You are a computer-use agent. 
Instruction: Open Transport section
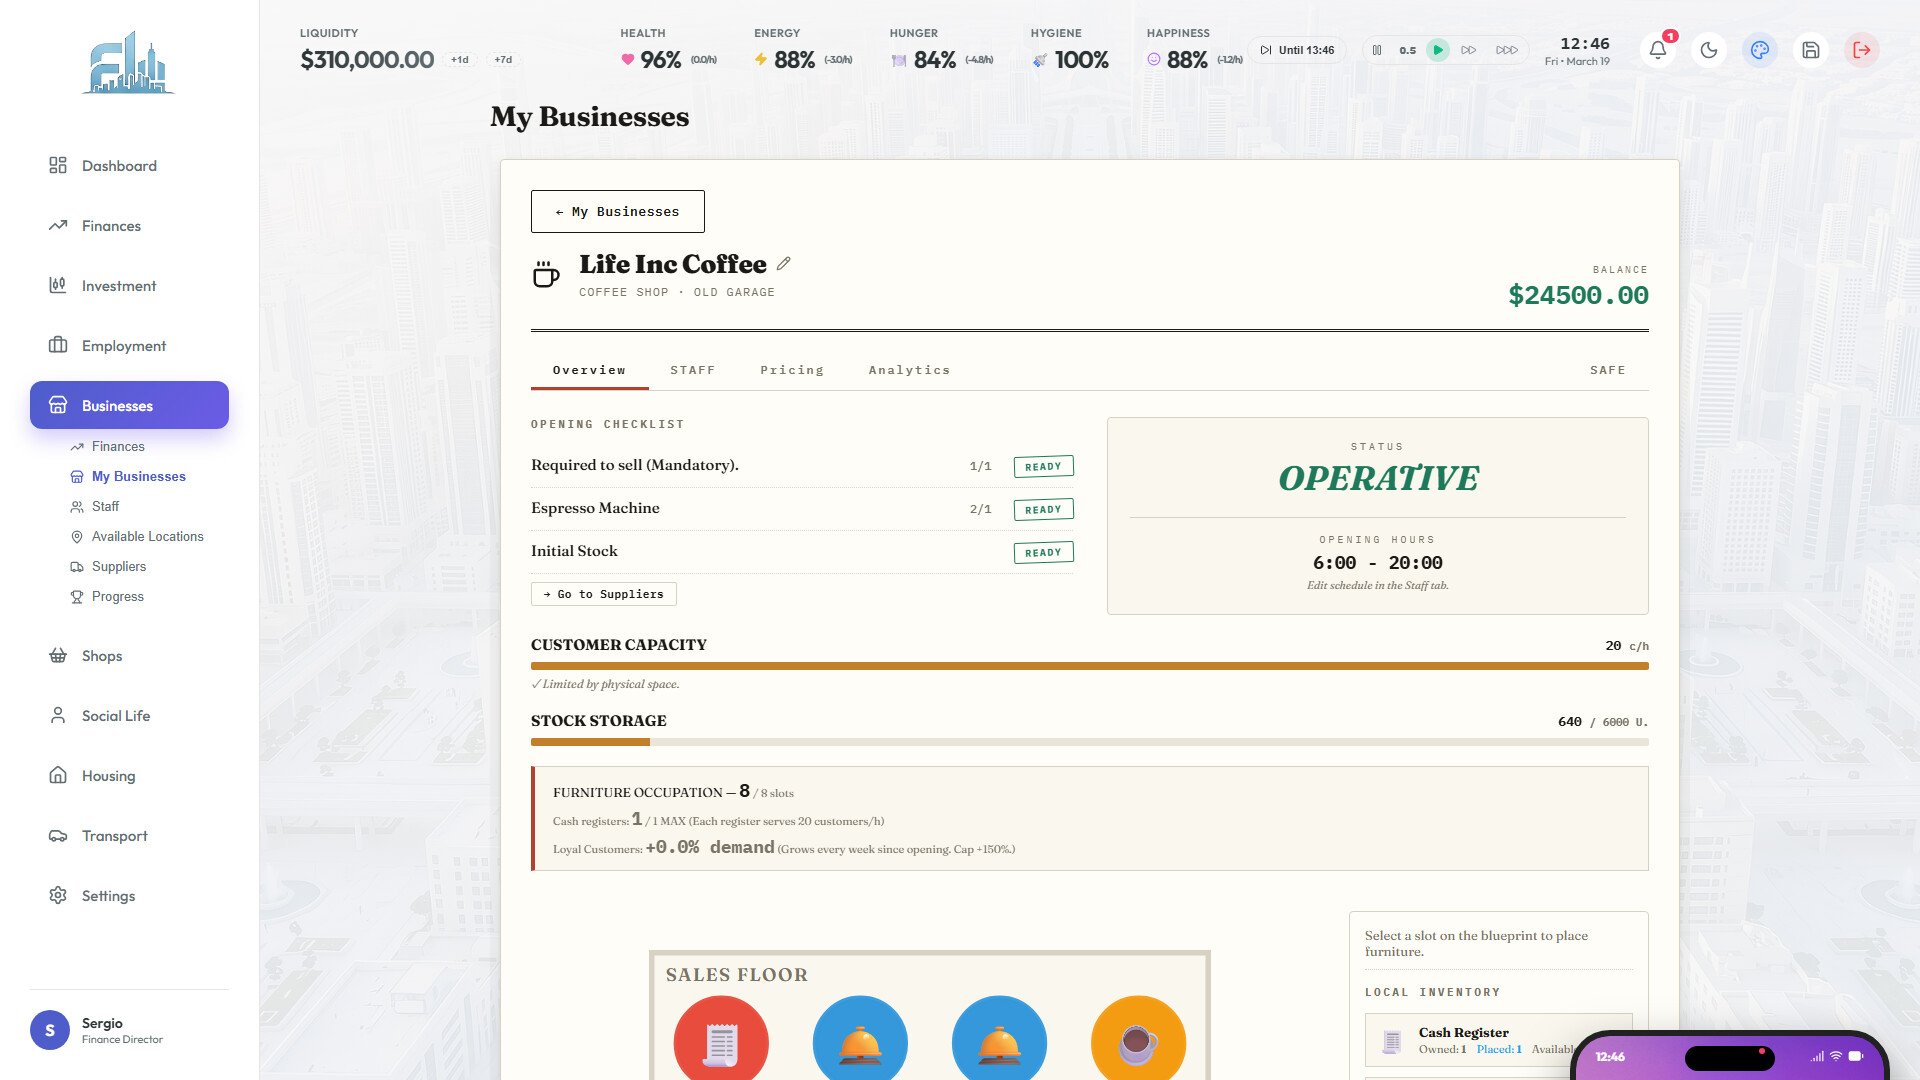click(x=129, y=835)
